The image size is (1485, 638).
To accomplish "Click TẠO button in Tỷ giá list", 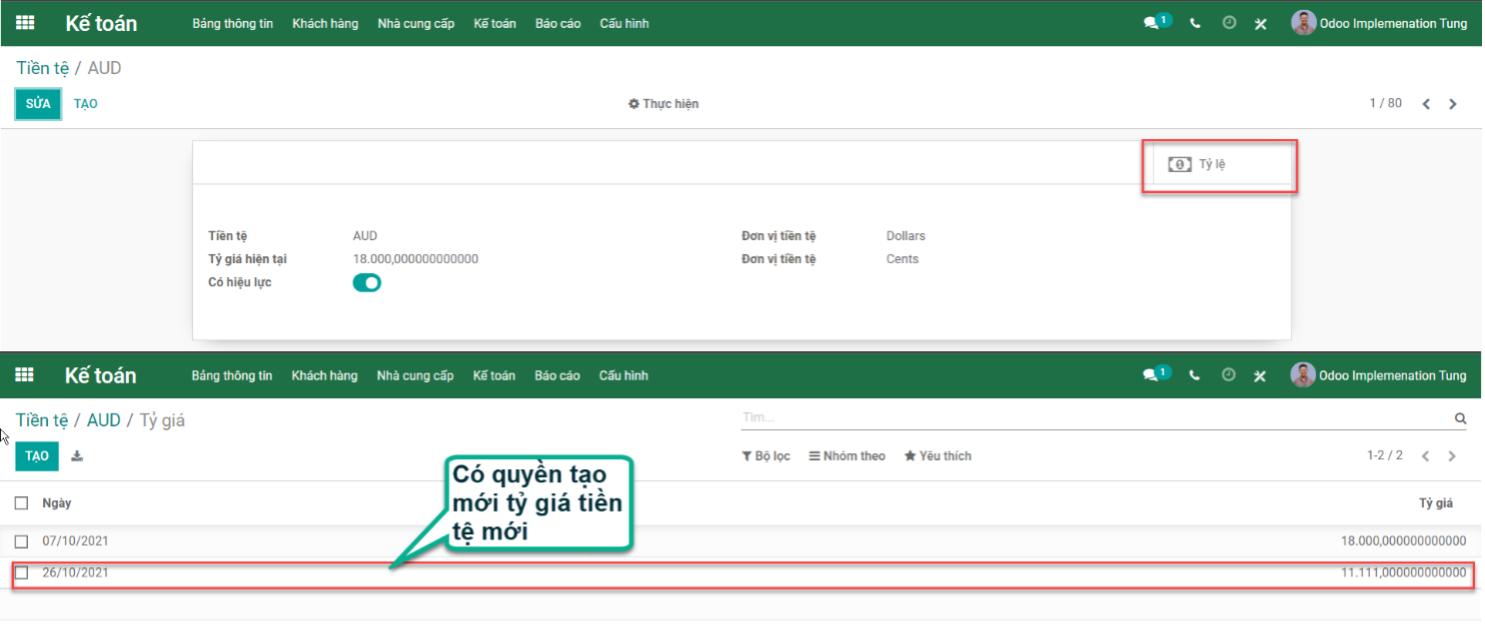I will [37, 456].
